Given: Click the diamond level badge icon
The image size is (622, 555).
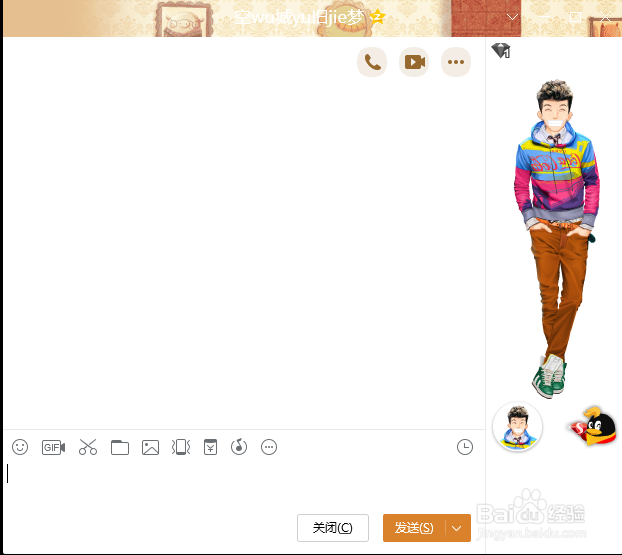Looking at the screenshot, I should [501, 50].
